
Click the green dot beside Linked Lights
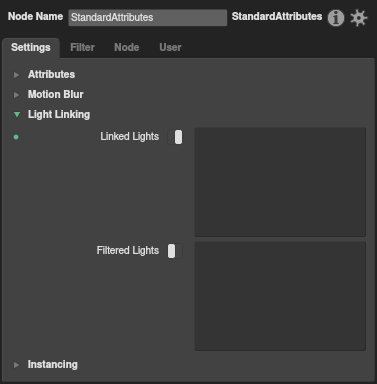16,137
